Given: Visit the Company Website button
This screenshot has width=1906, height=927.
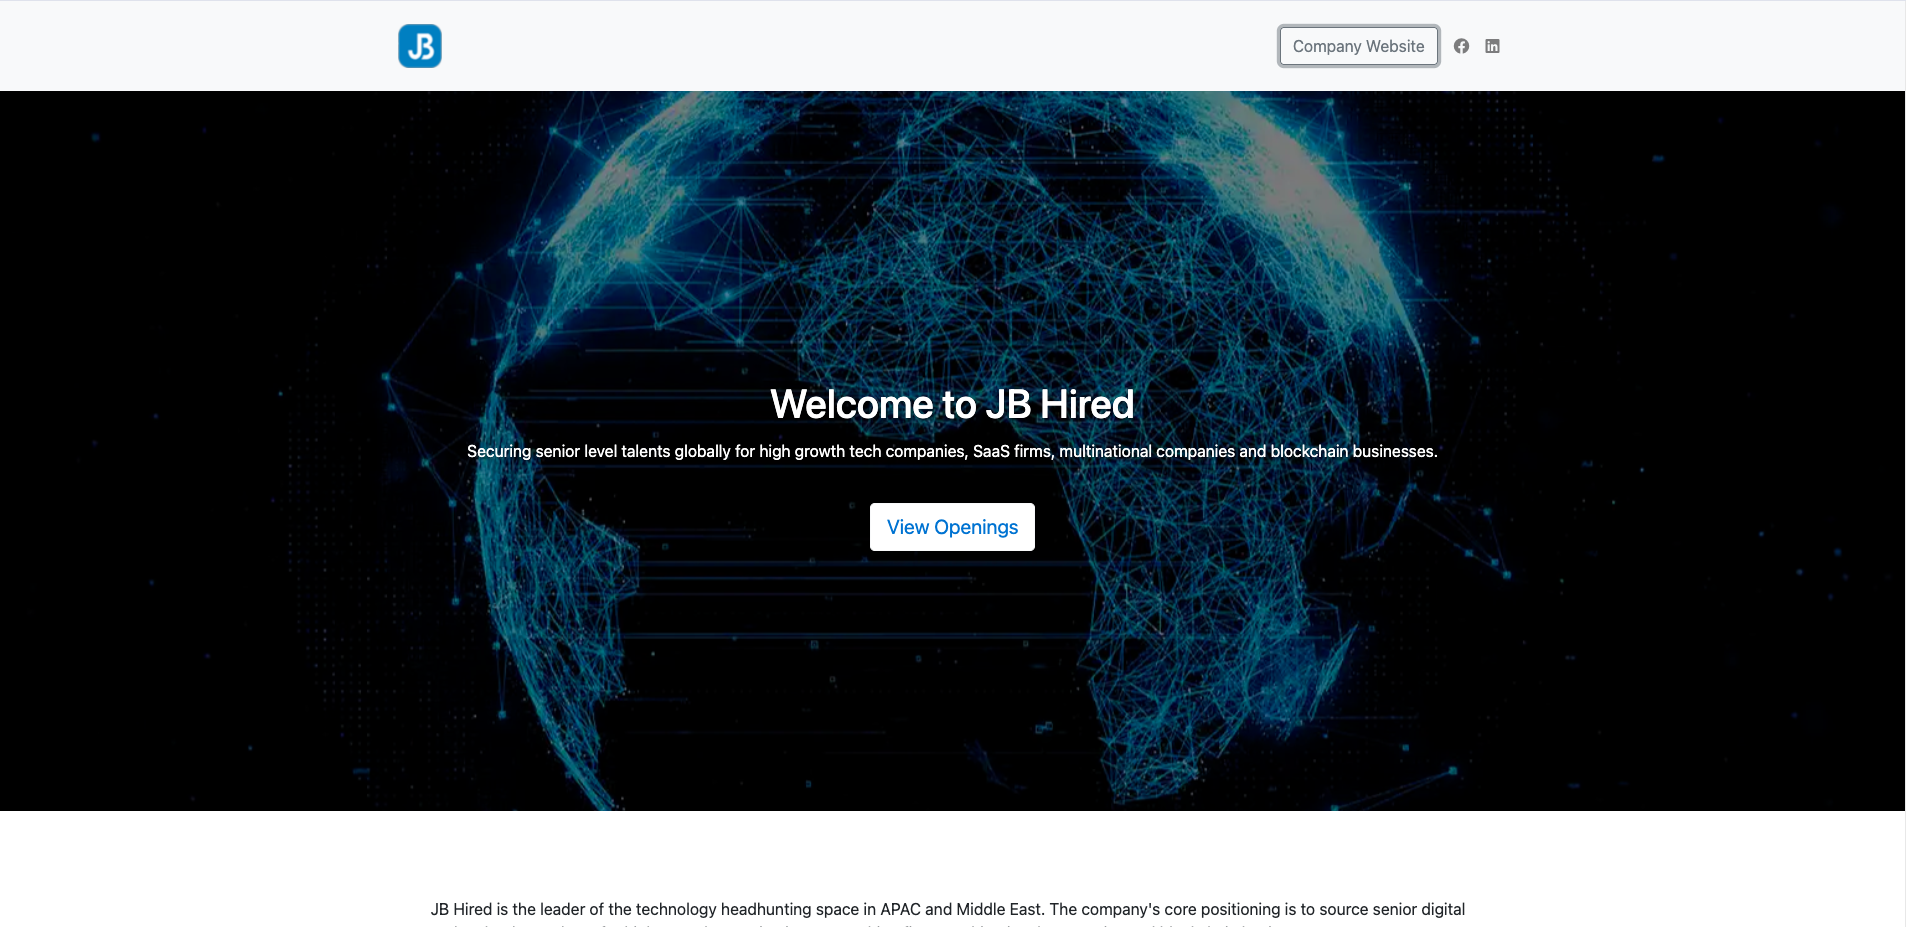Looking at the screenshot, I should tap(1358, 46).
